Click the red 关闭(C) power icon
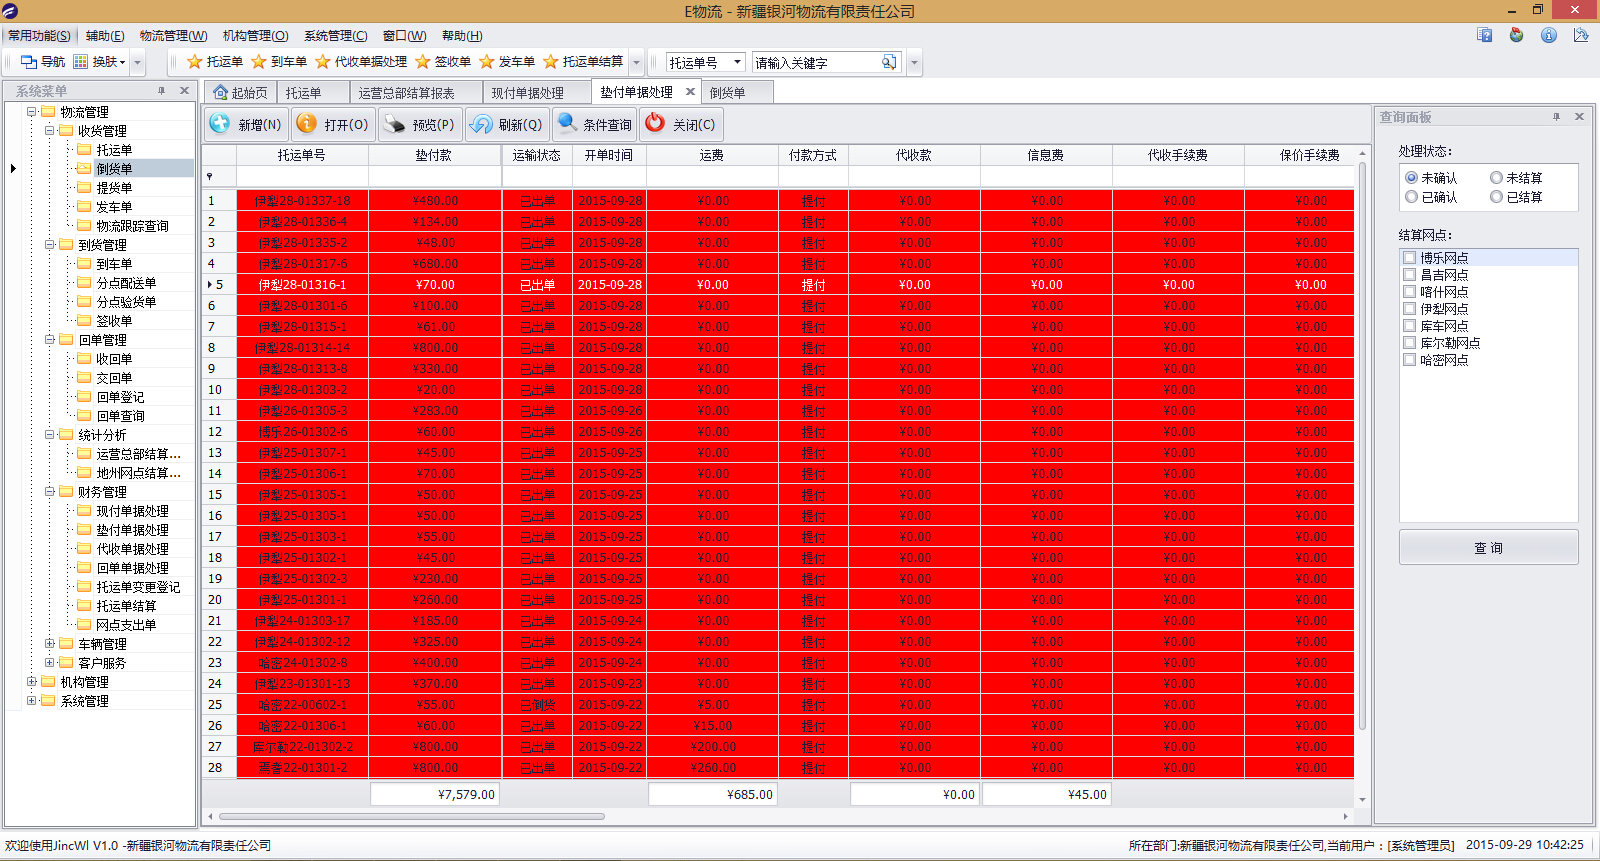The image size is (1600, 861). point(655,123)
